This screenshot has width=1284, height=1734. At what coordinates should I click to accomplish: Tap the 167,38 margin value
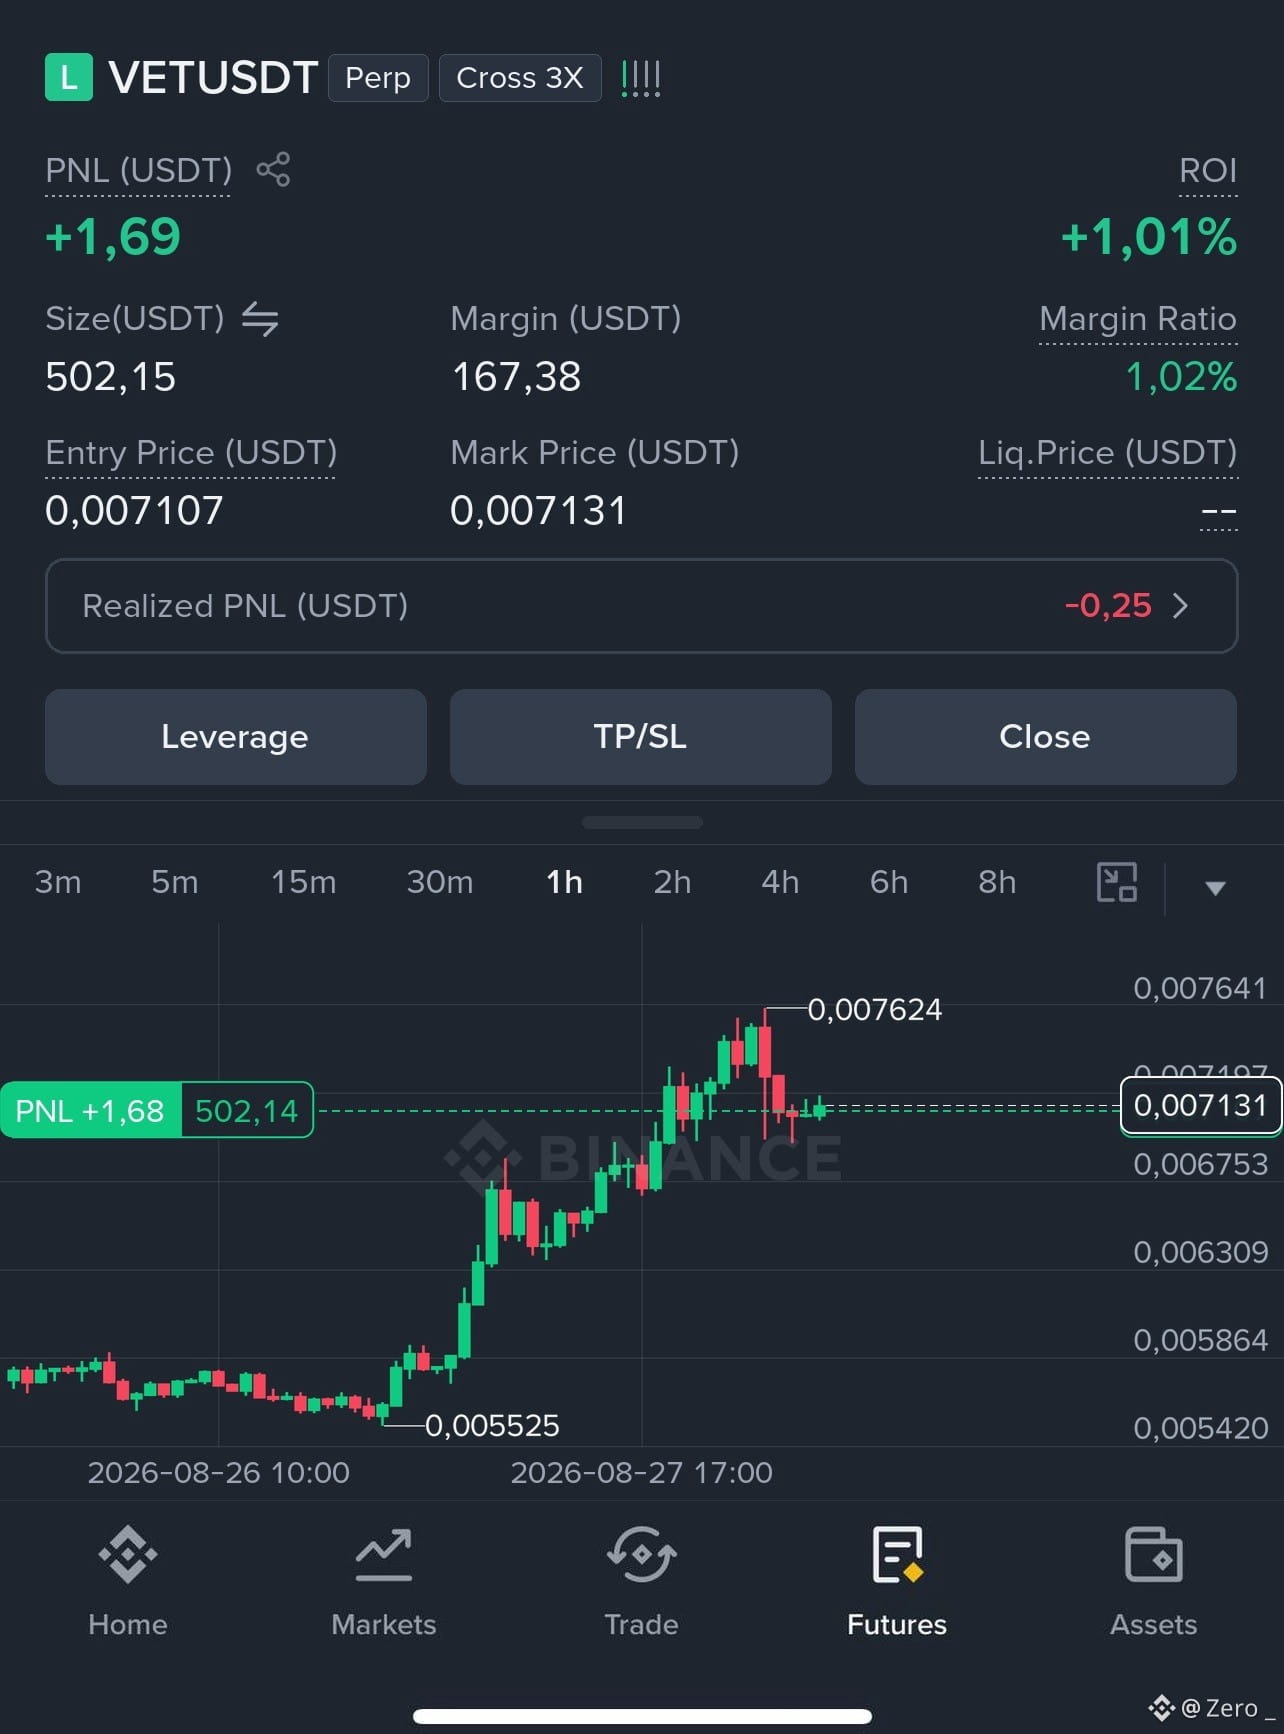516,377
